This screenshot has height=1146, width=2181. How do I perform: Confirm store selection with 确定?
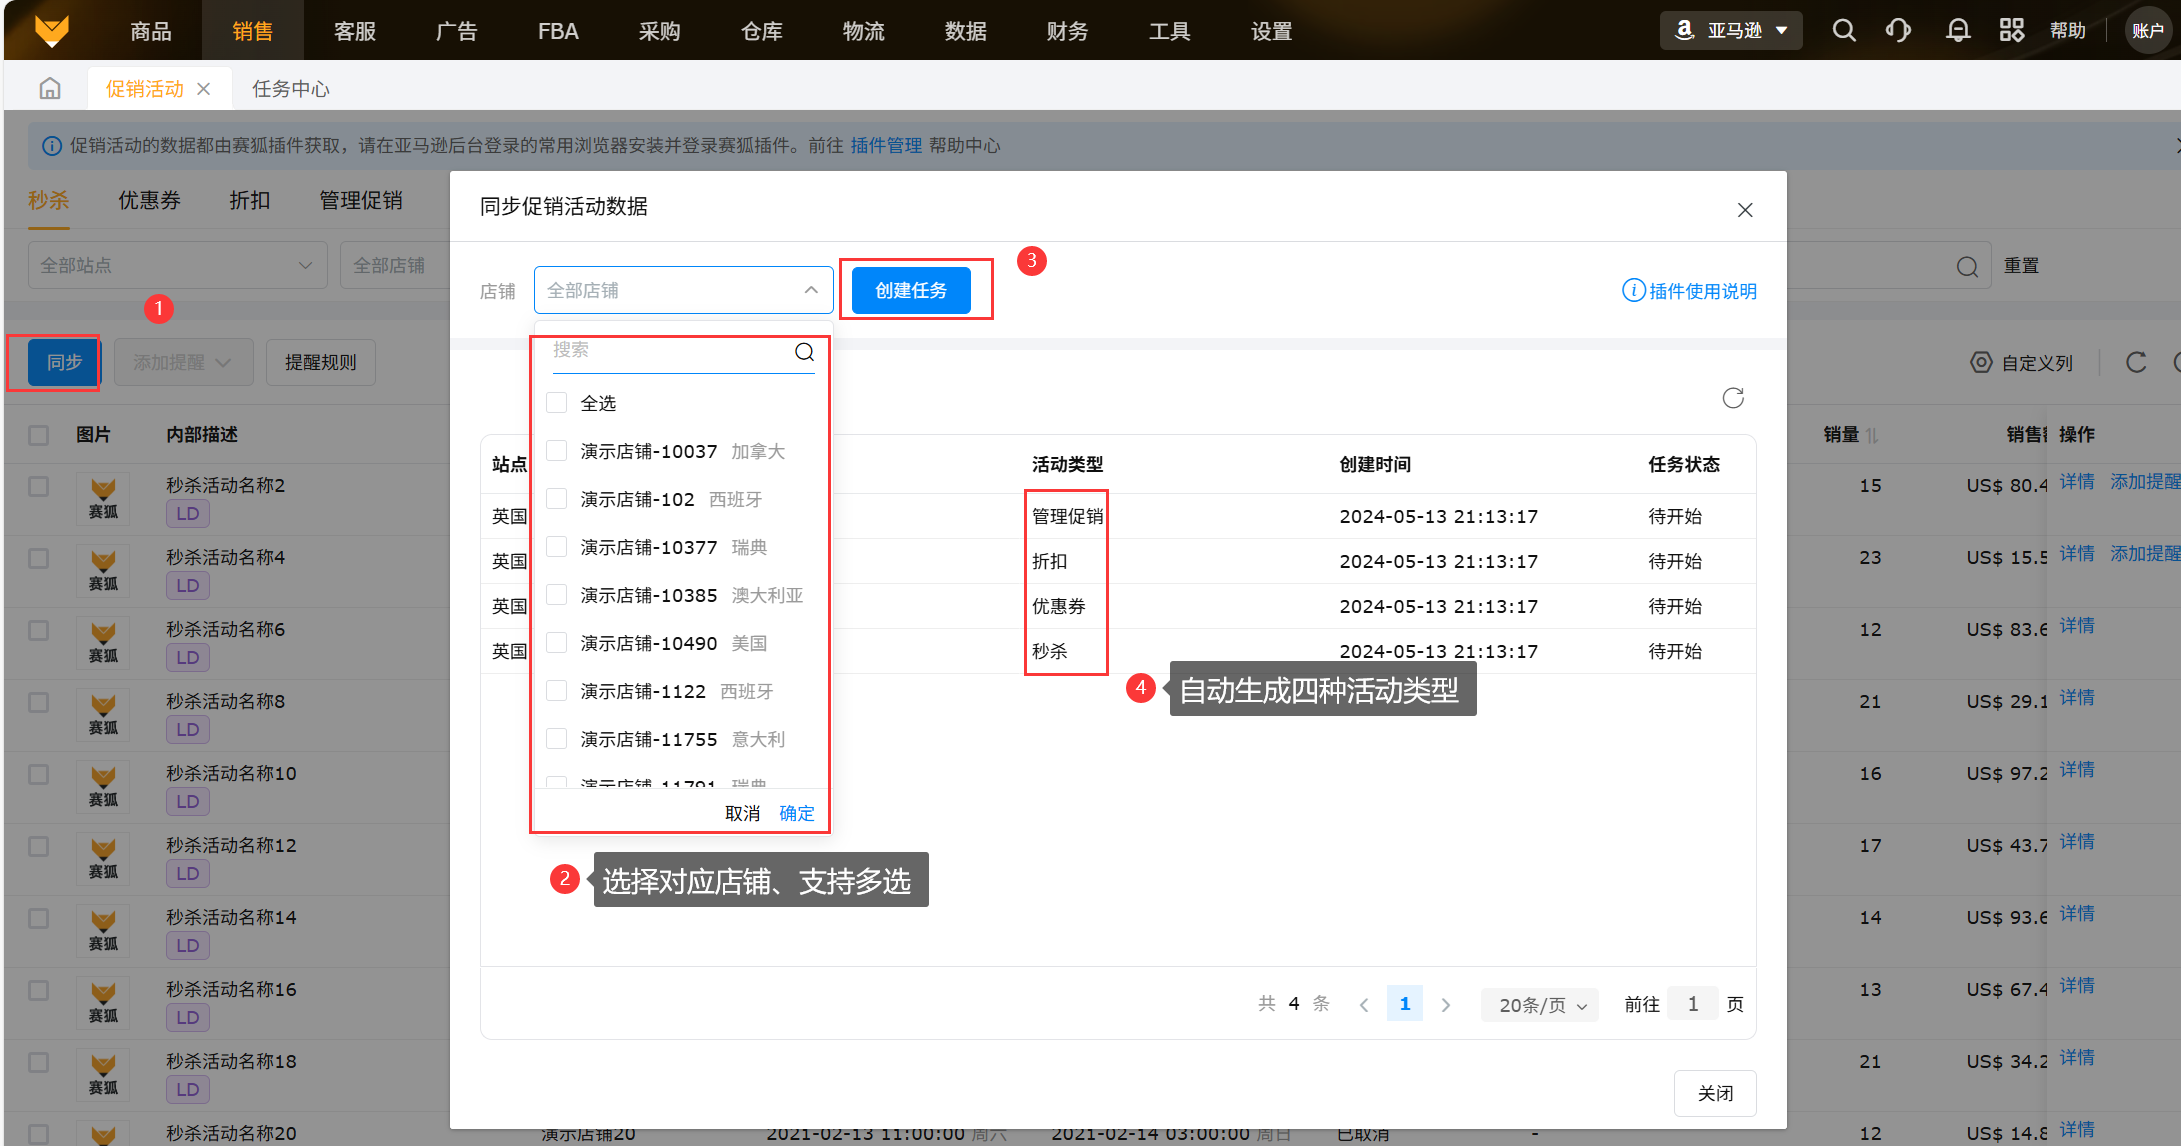[x=796, y=813]
